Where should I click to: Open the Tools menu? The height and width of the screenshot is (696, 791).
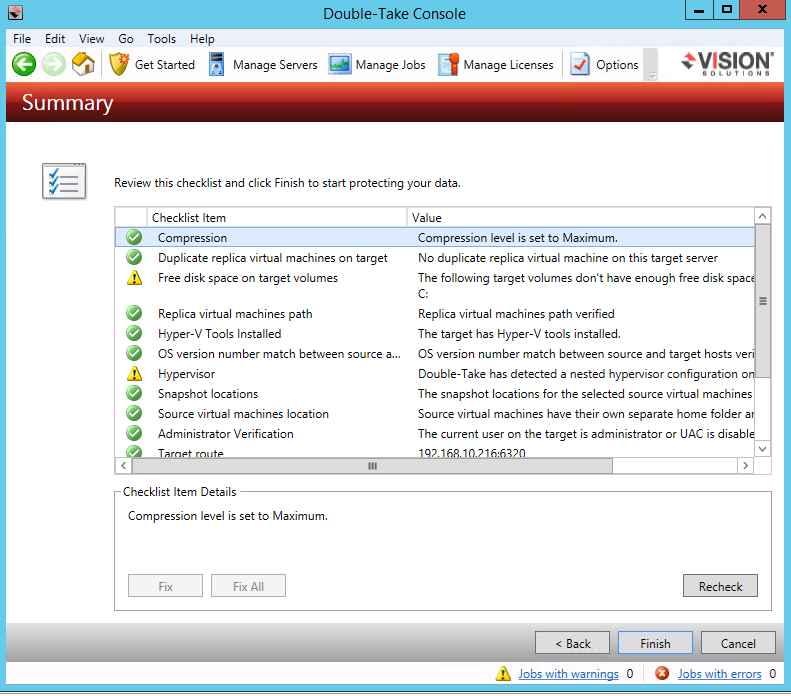point(161,39)
